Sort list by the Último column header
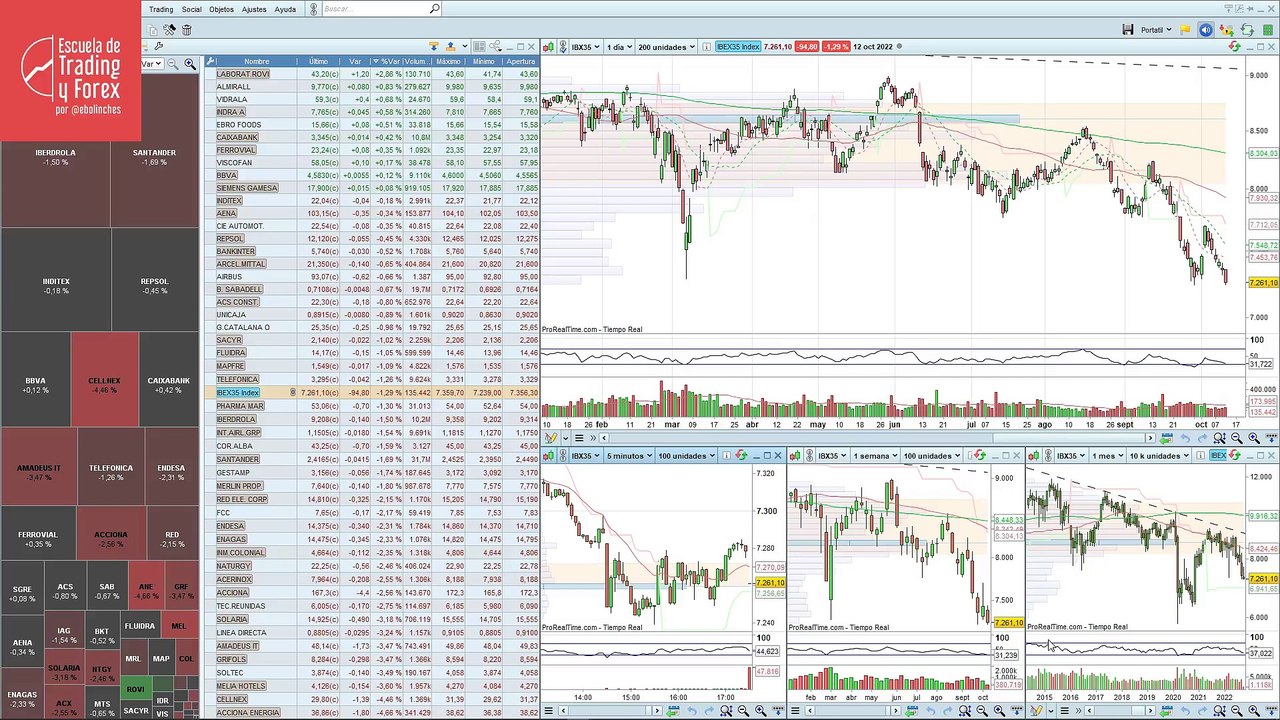The image size is (1280, 720). 319,61
